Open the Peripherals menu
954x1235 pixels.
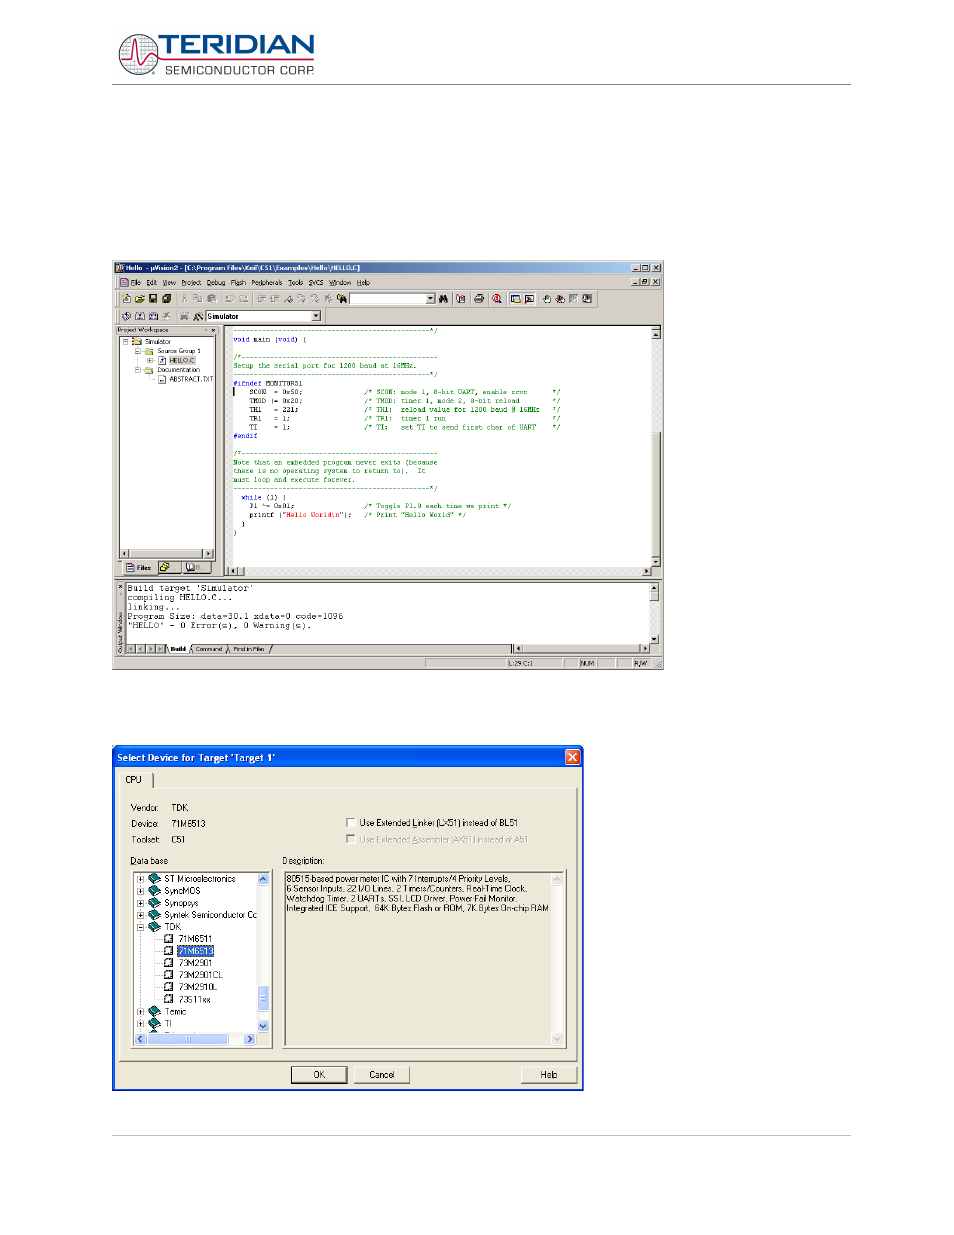click(x=266, y=283)
